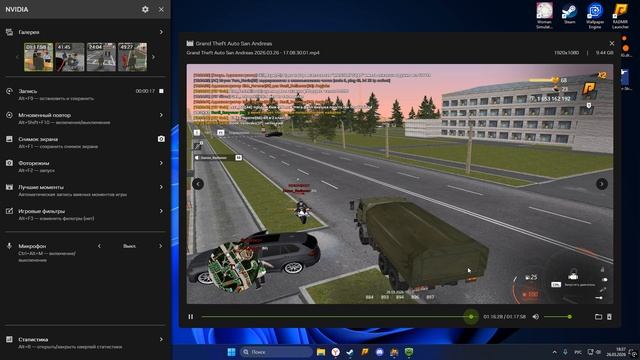Expand Мгновенный повтор options chevron
640x360 pixels.
(161, 115)
